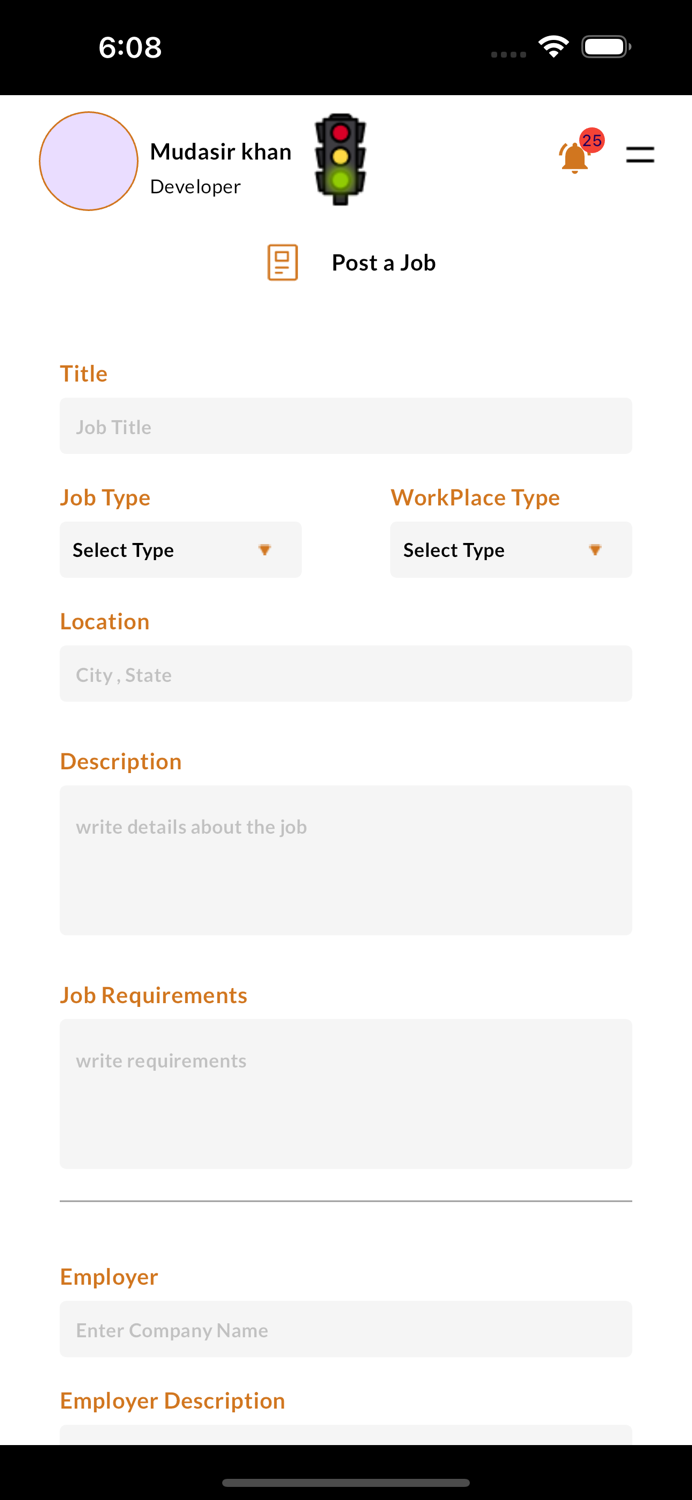Tap the home indicator bar at bottom
Screen dimensions: 692x1500
[346, 1483]
